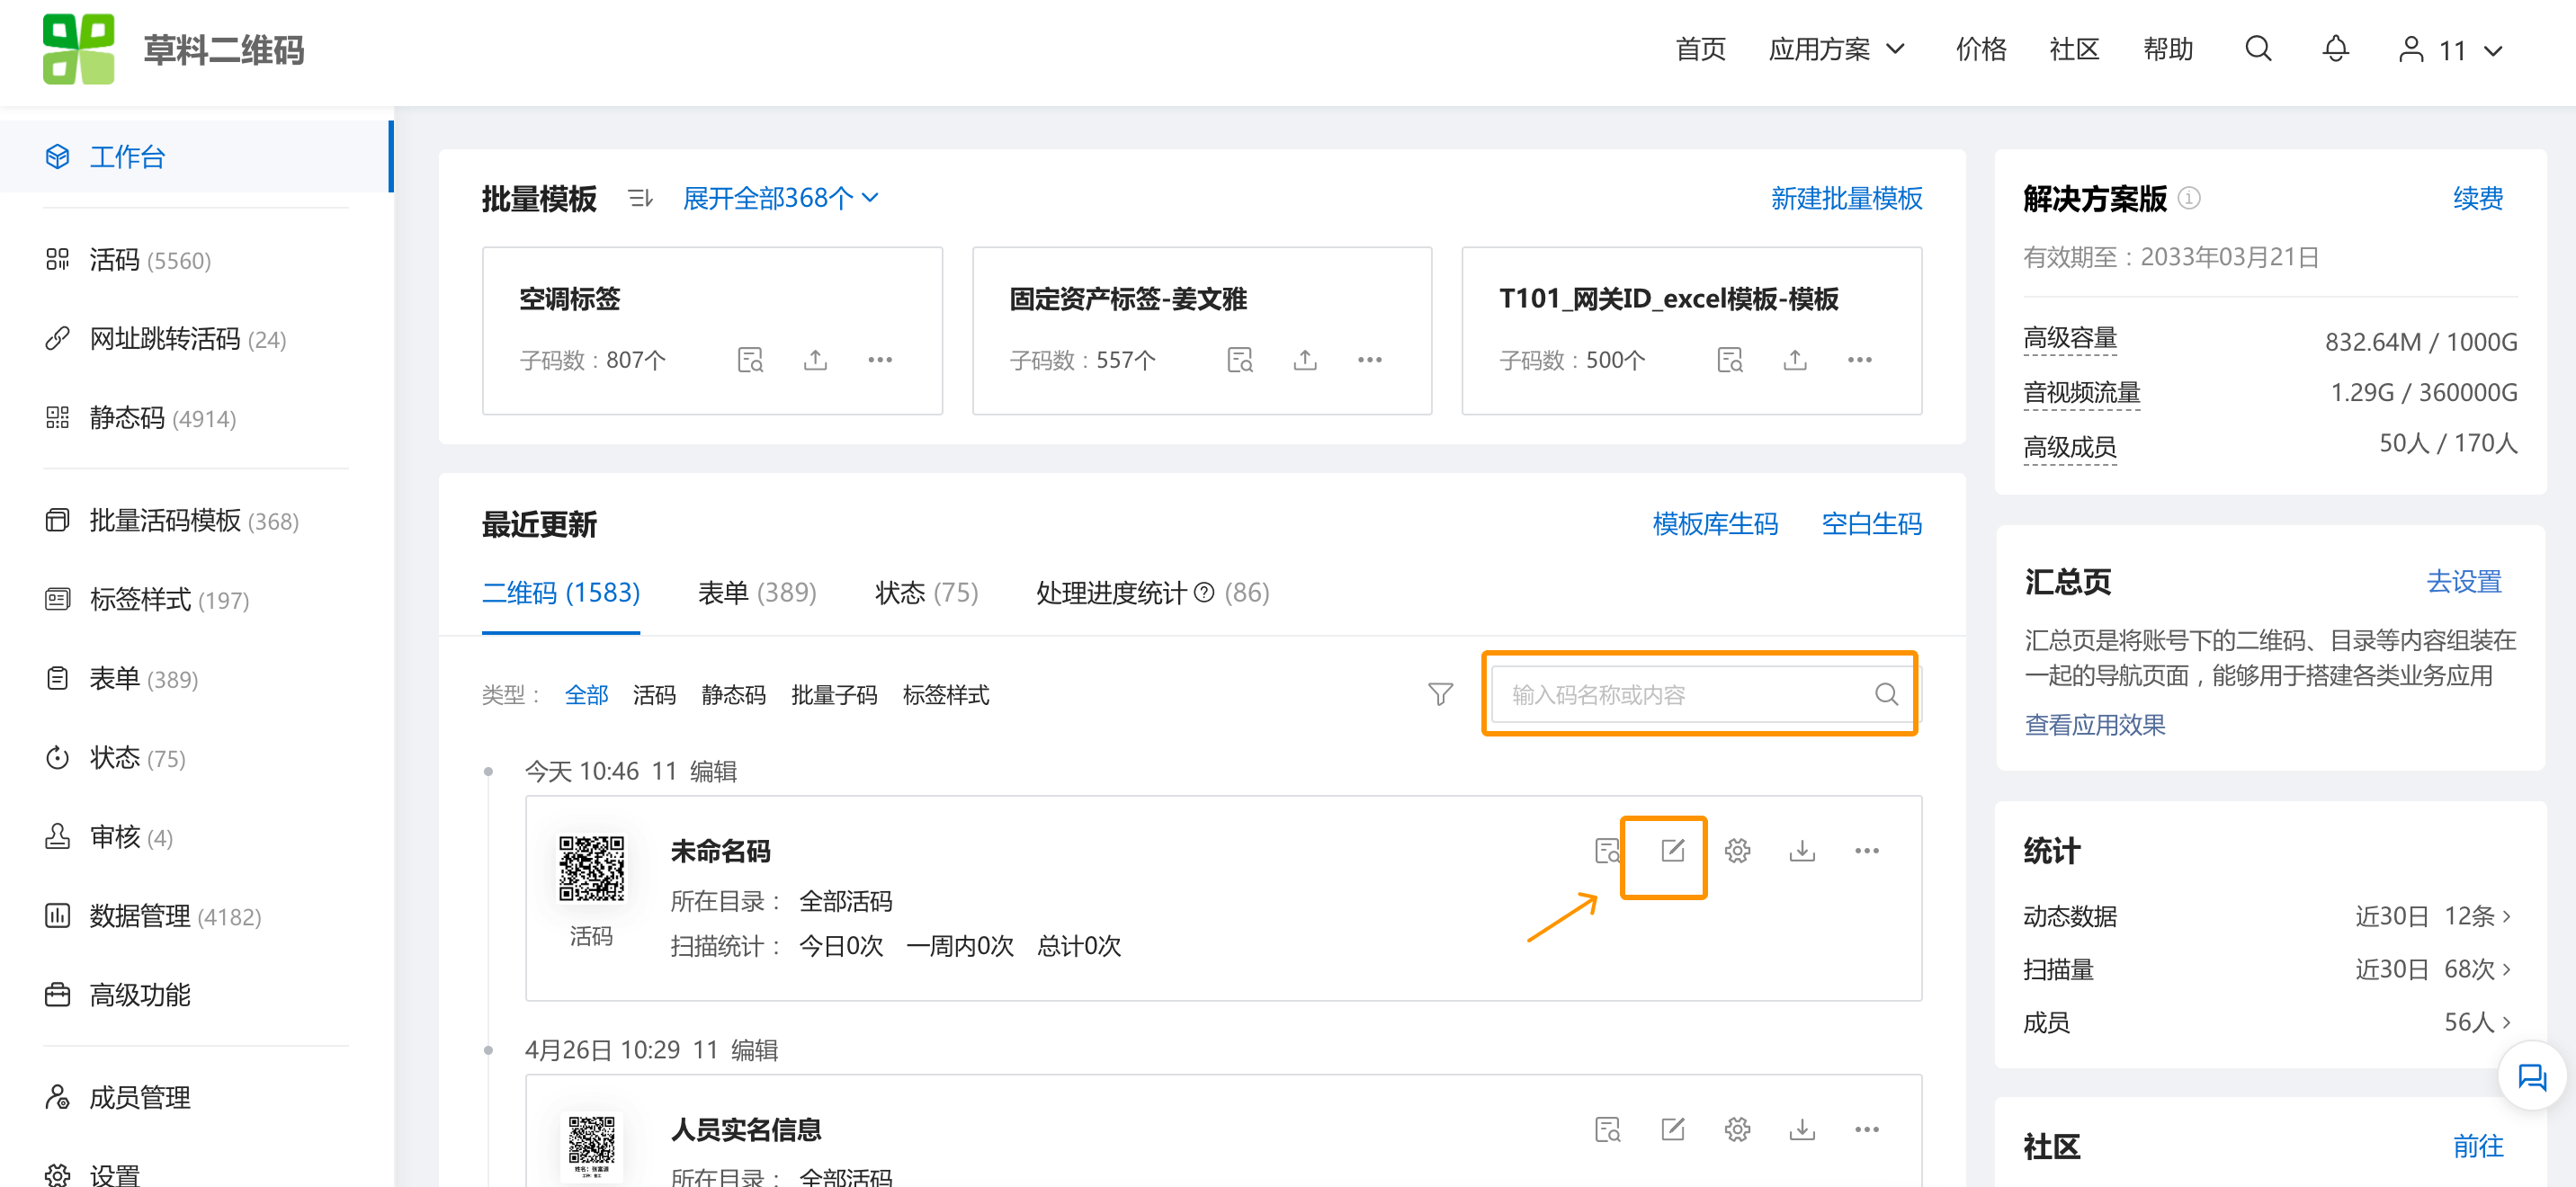Go to 首页 in top navigation

coord(1700,49)
